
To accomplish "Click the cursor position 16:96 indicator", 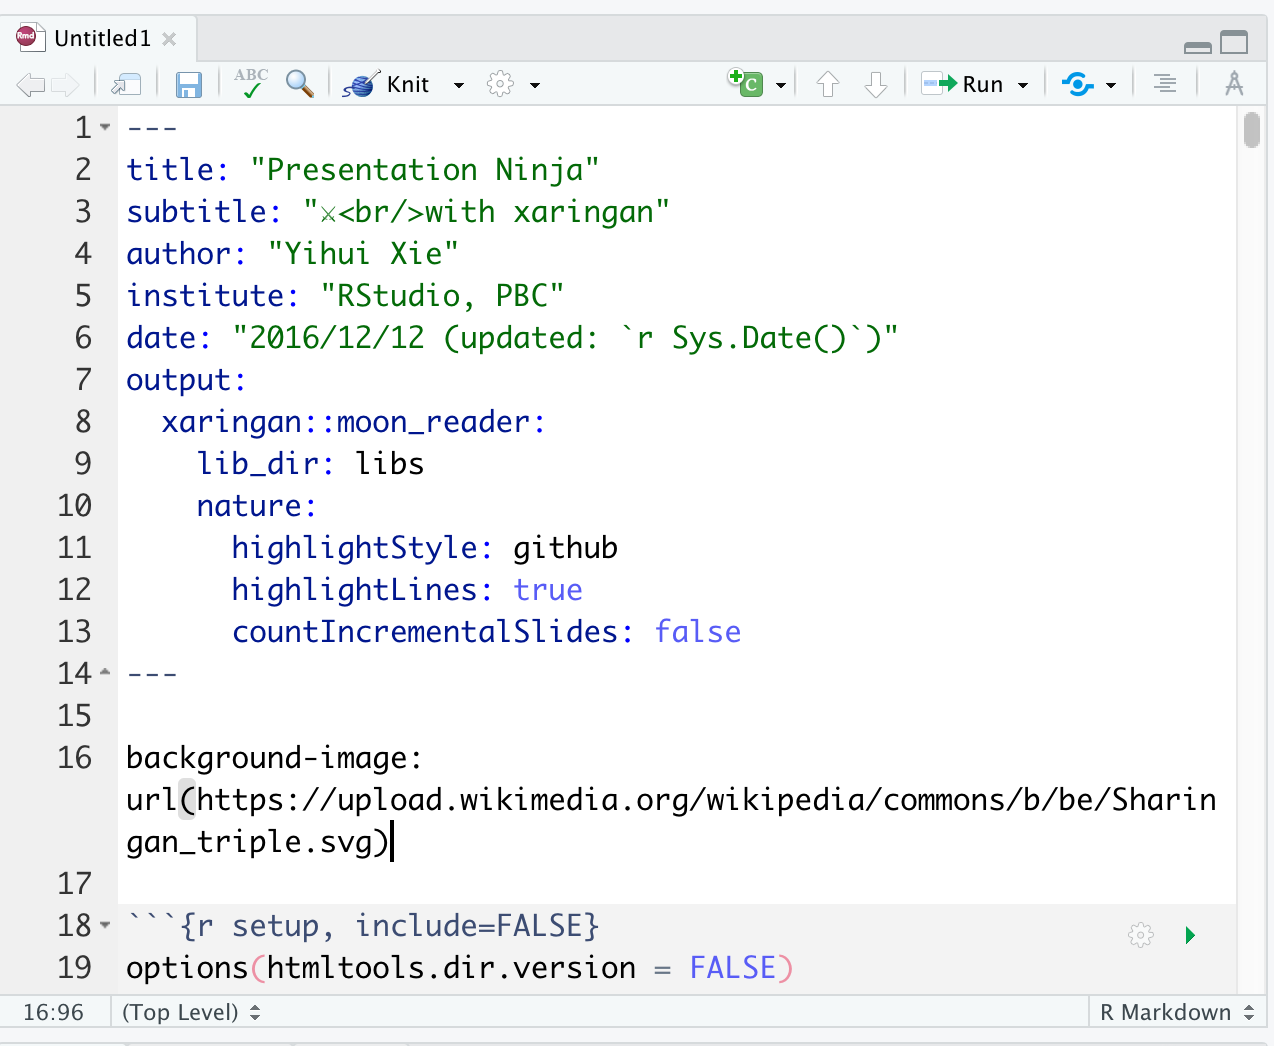I will pyautogui.click(x=54, y=1012).
